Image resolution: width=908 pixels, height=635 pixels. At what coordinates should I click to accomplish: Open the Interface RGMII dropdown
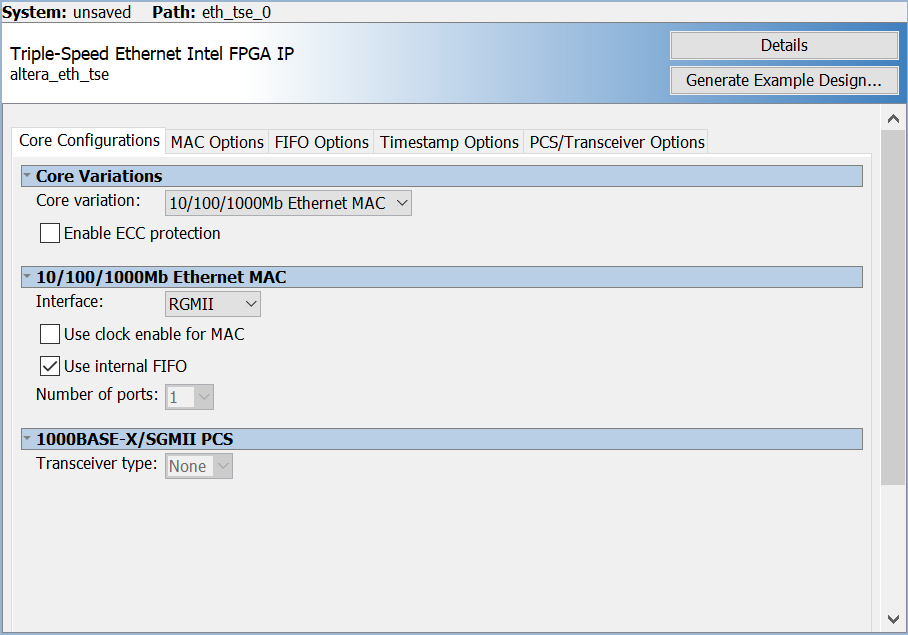click(x=213, y=304)
